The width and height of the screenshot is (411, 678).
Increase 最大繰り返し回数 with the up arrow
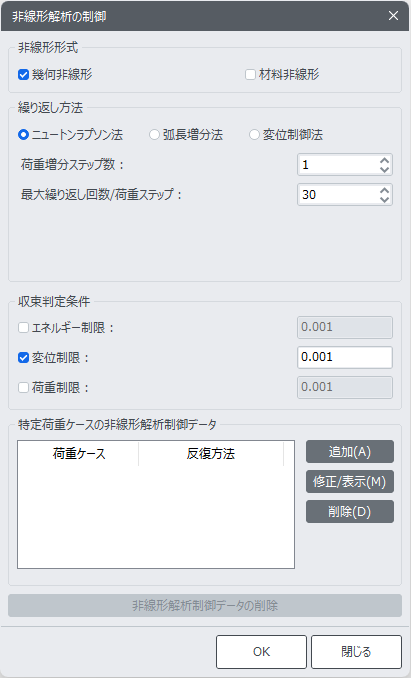pos(384,190)
